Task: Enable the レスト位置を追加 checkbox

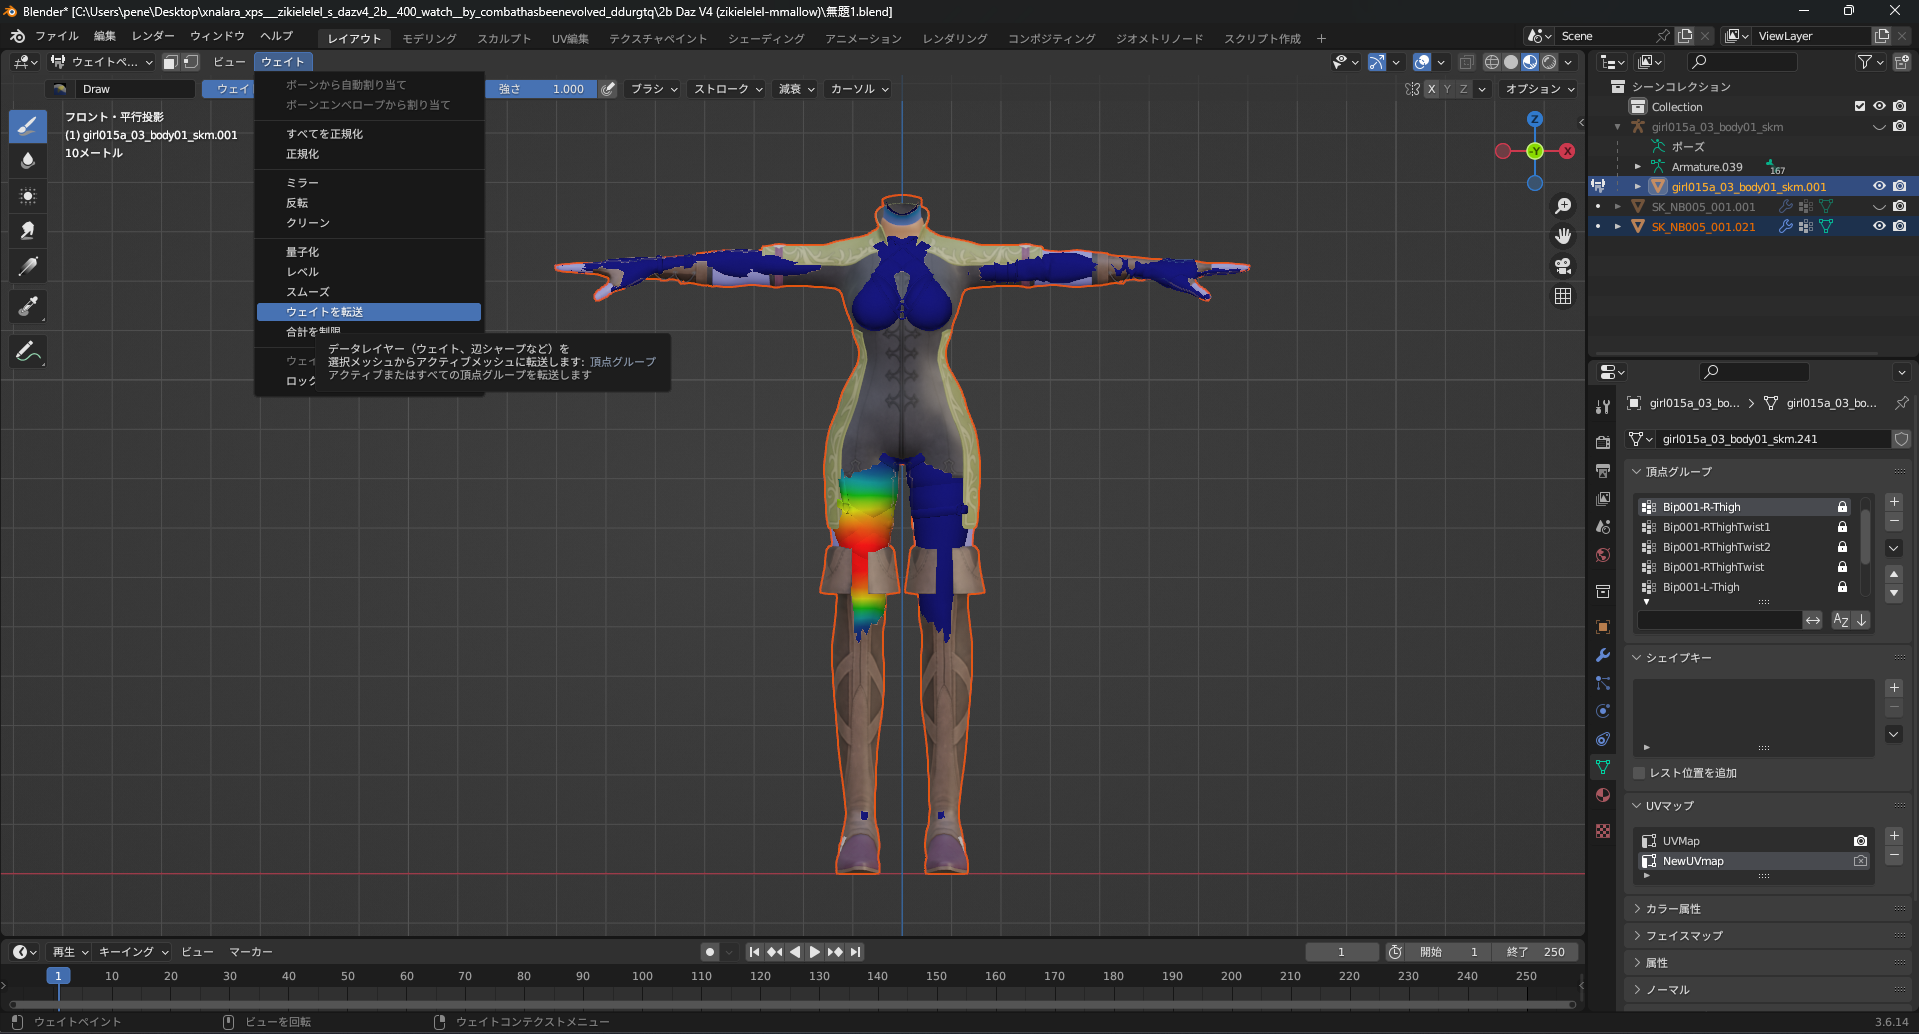Action: [x=1639, y=773]
